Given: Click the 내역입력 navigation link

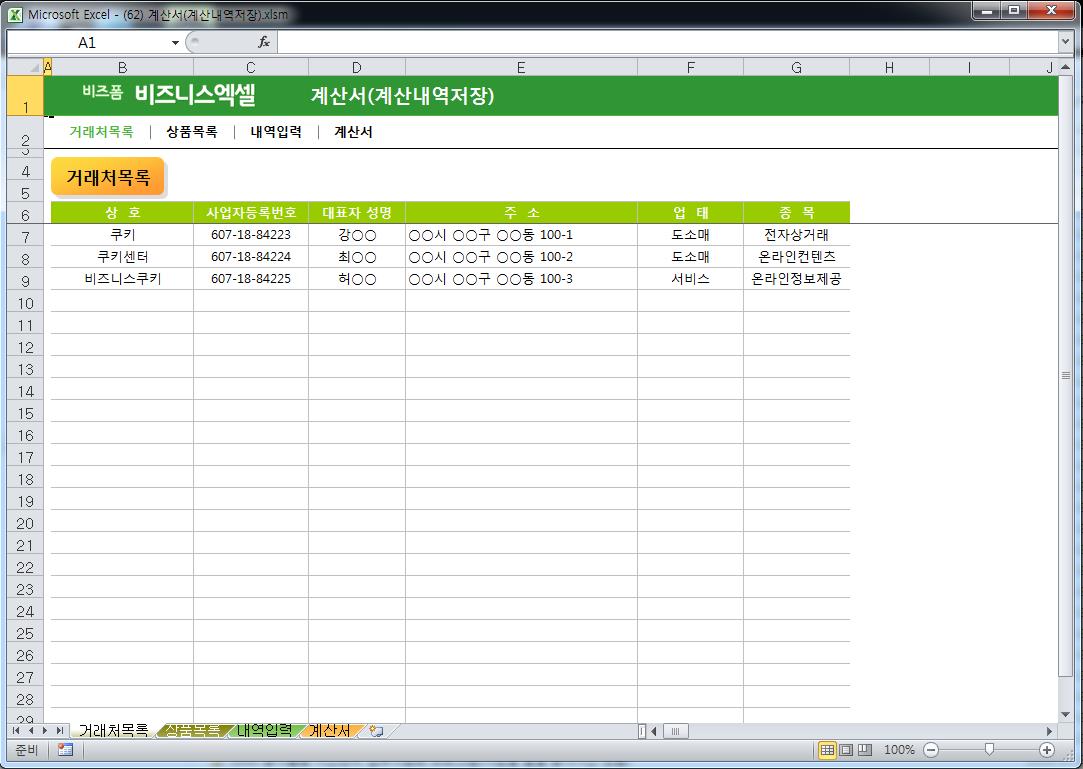Looking at the screenshot, I should coord(276,132).
